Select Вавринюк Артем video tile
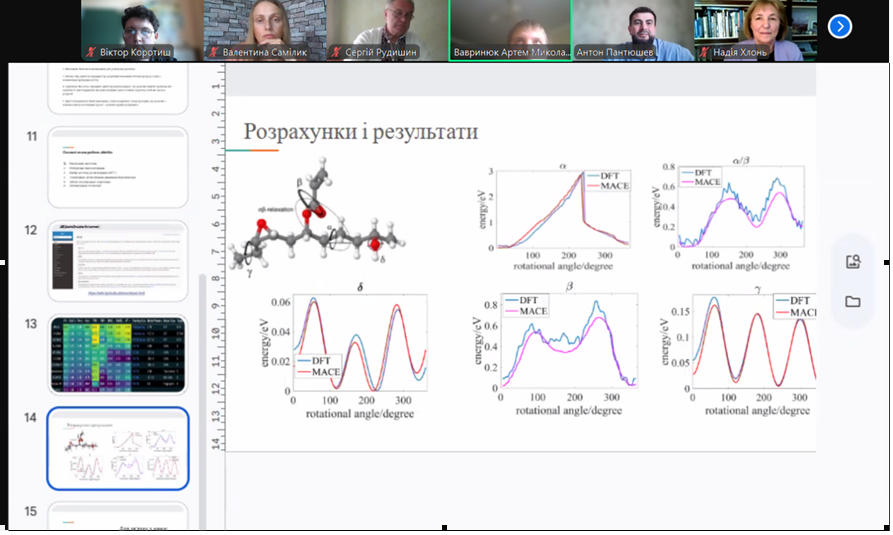Viewport: 893px width, 535px height. [510, 30]
